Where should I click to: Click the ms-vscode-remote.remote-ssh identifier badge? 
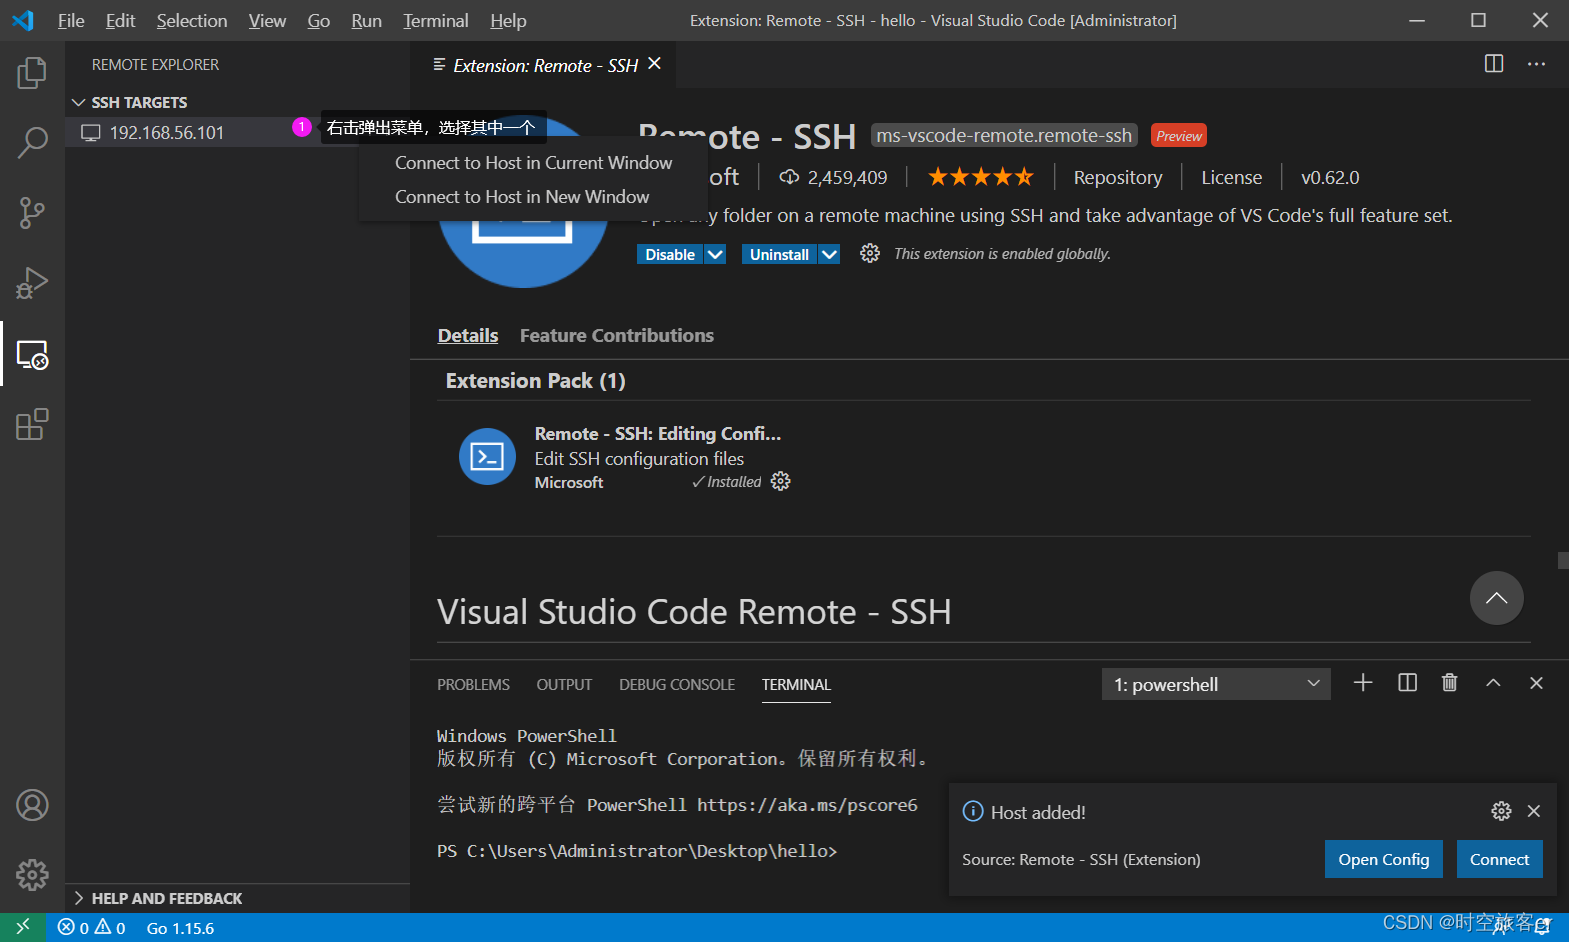coord(1004,135)
